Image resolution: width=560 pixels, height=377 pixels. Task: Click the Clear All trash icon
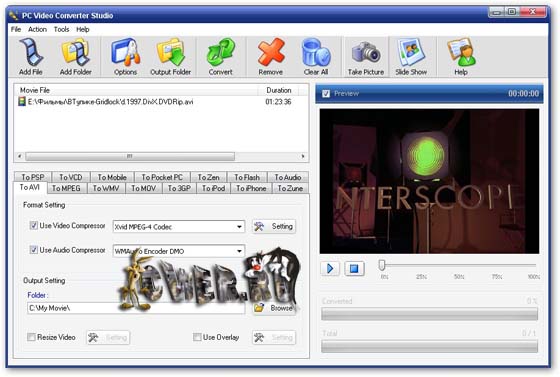316,52
